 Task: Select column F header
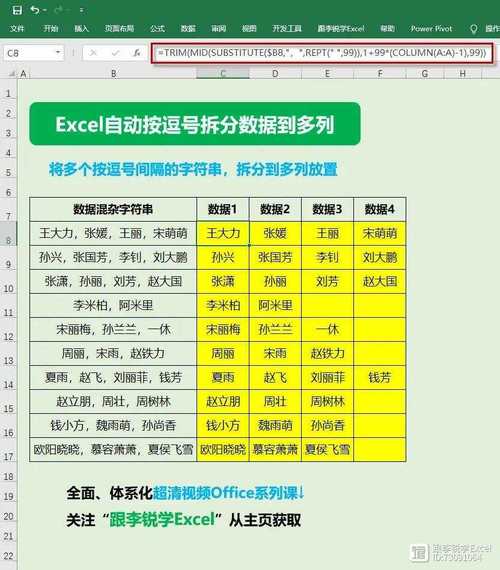tap(380, 74)
